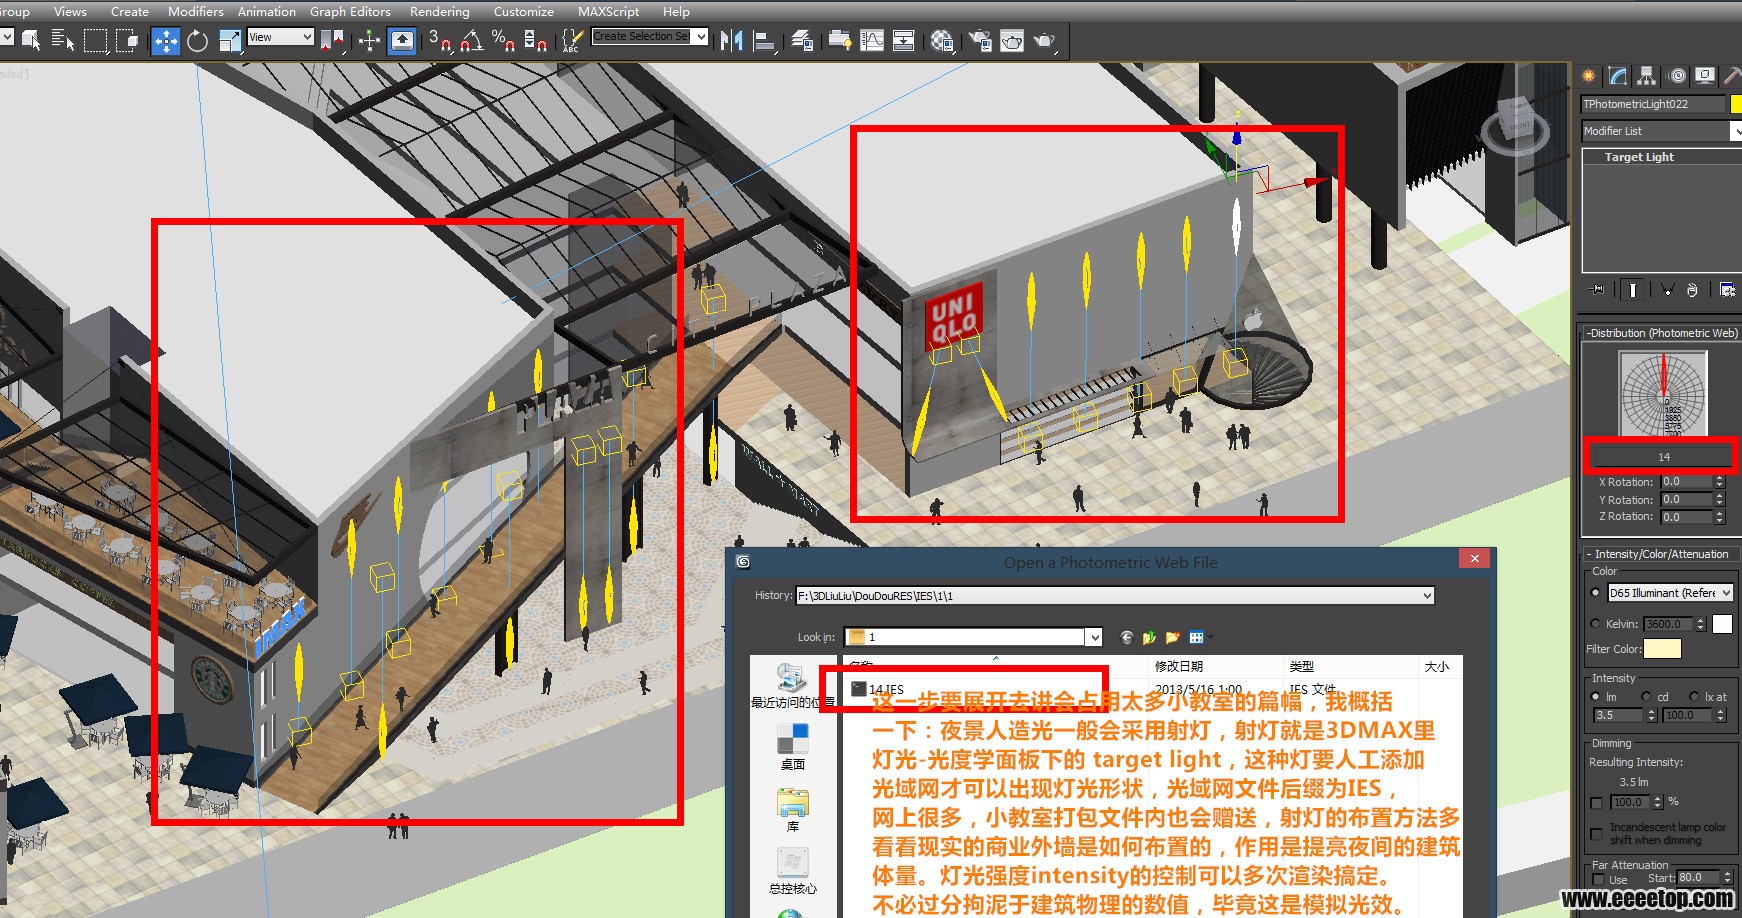Open Schematic View from toolbar
1742x918 pixels.
(x=904, y=41)
